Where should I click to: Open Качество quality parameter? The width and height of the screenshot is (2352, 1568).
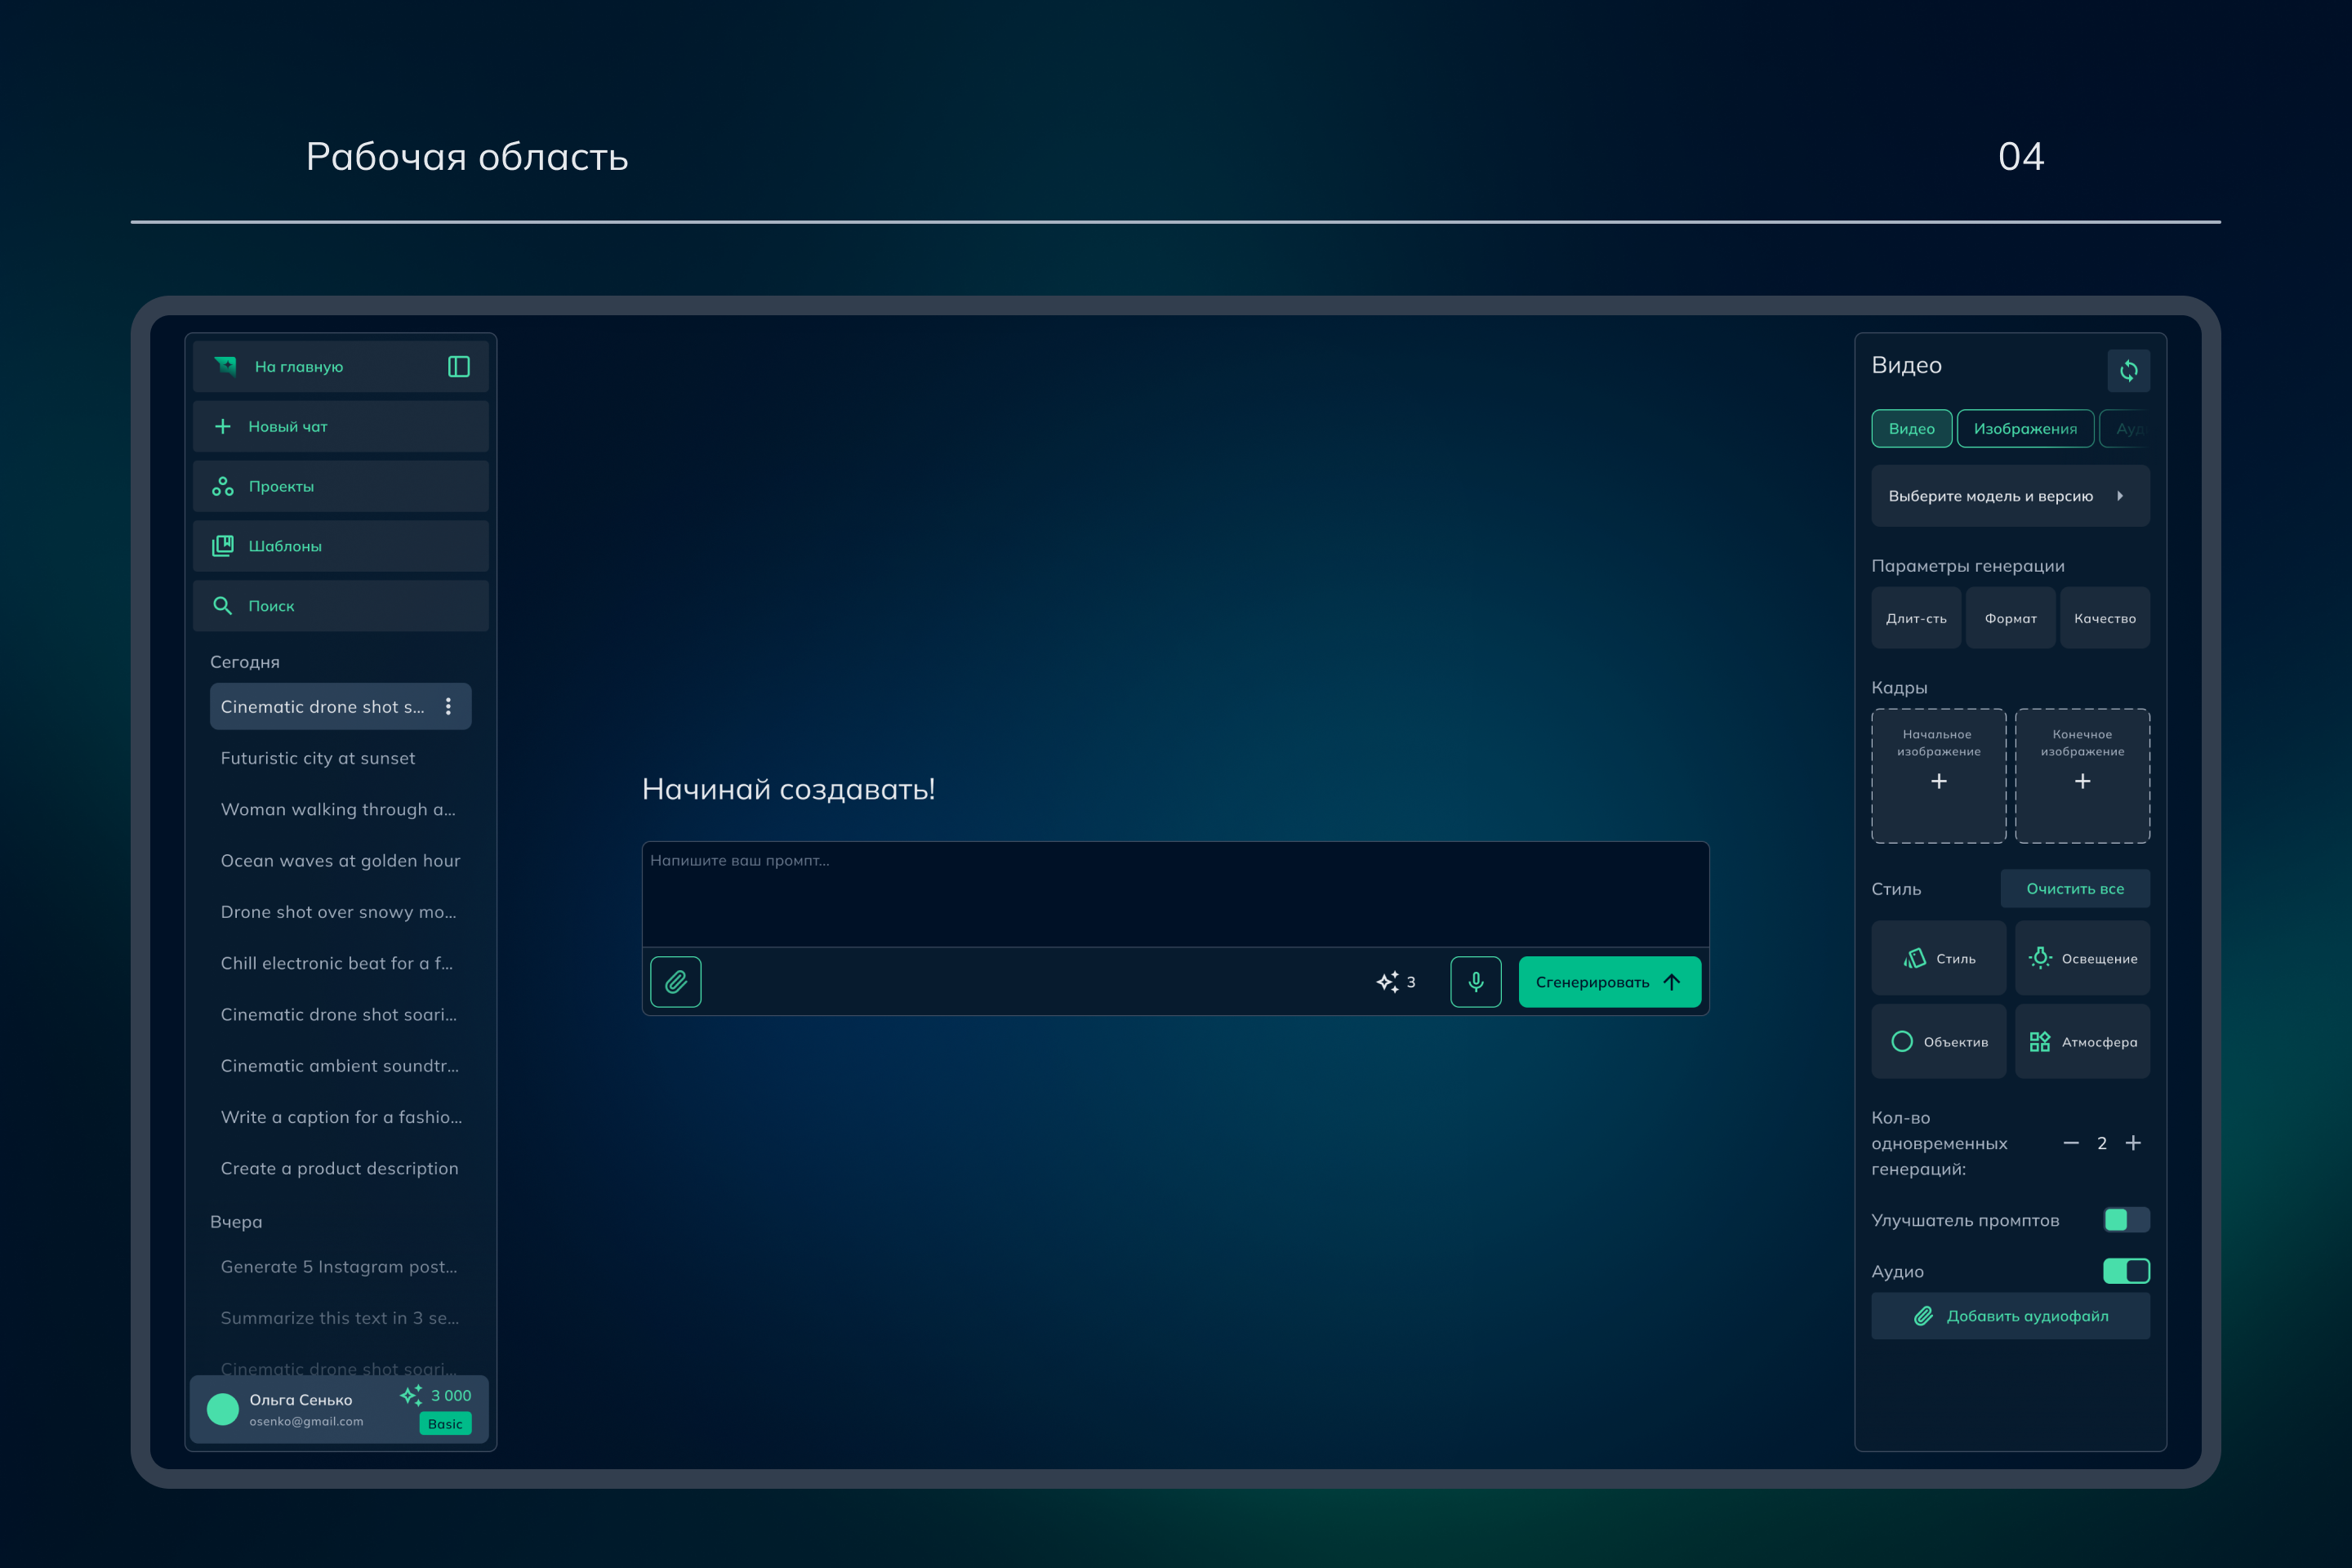(x=2105, y=618)
